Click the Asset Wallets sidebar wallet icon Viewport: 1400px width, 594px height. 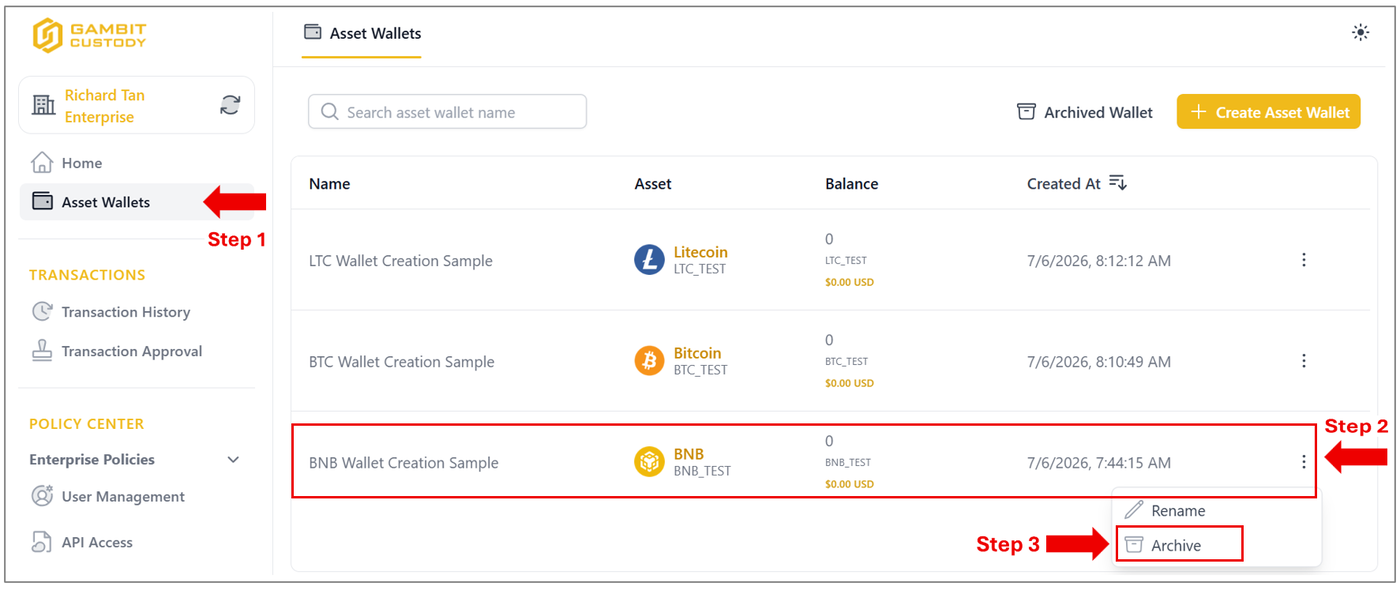pyautogui.click(x=42, y=201)
